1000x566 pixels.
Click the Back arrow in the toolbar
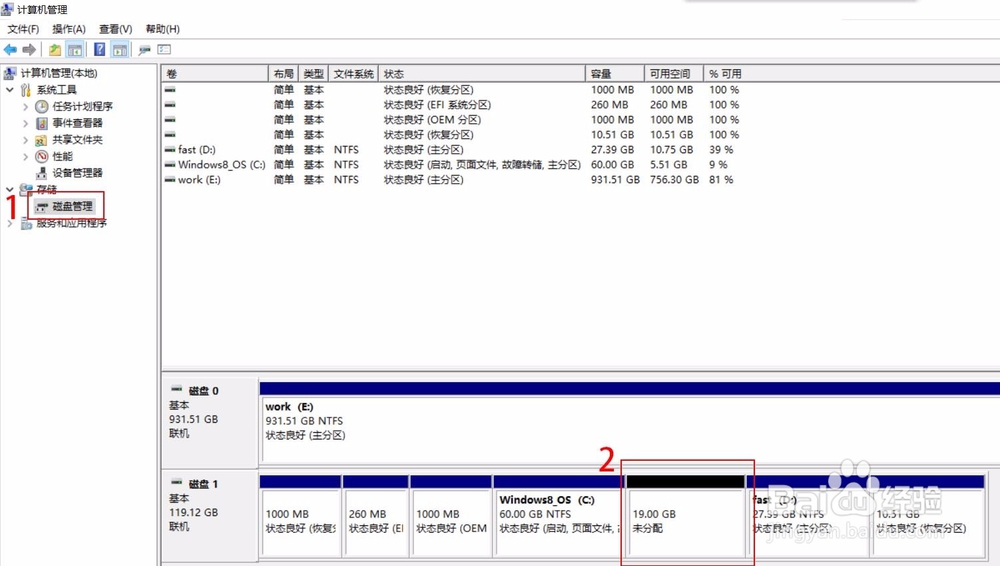(10, 50)
